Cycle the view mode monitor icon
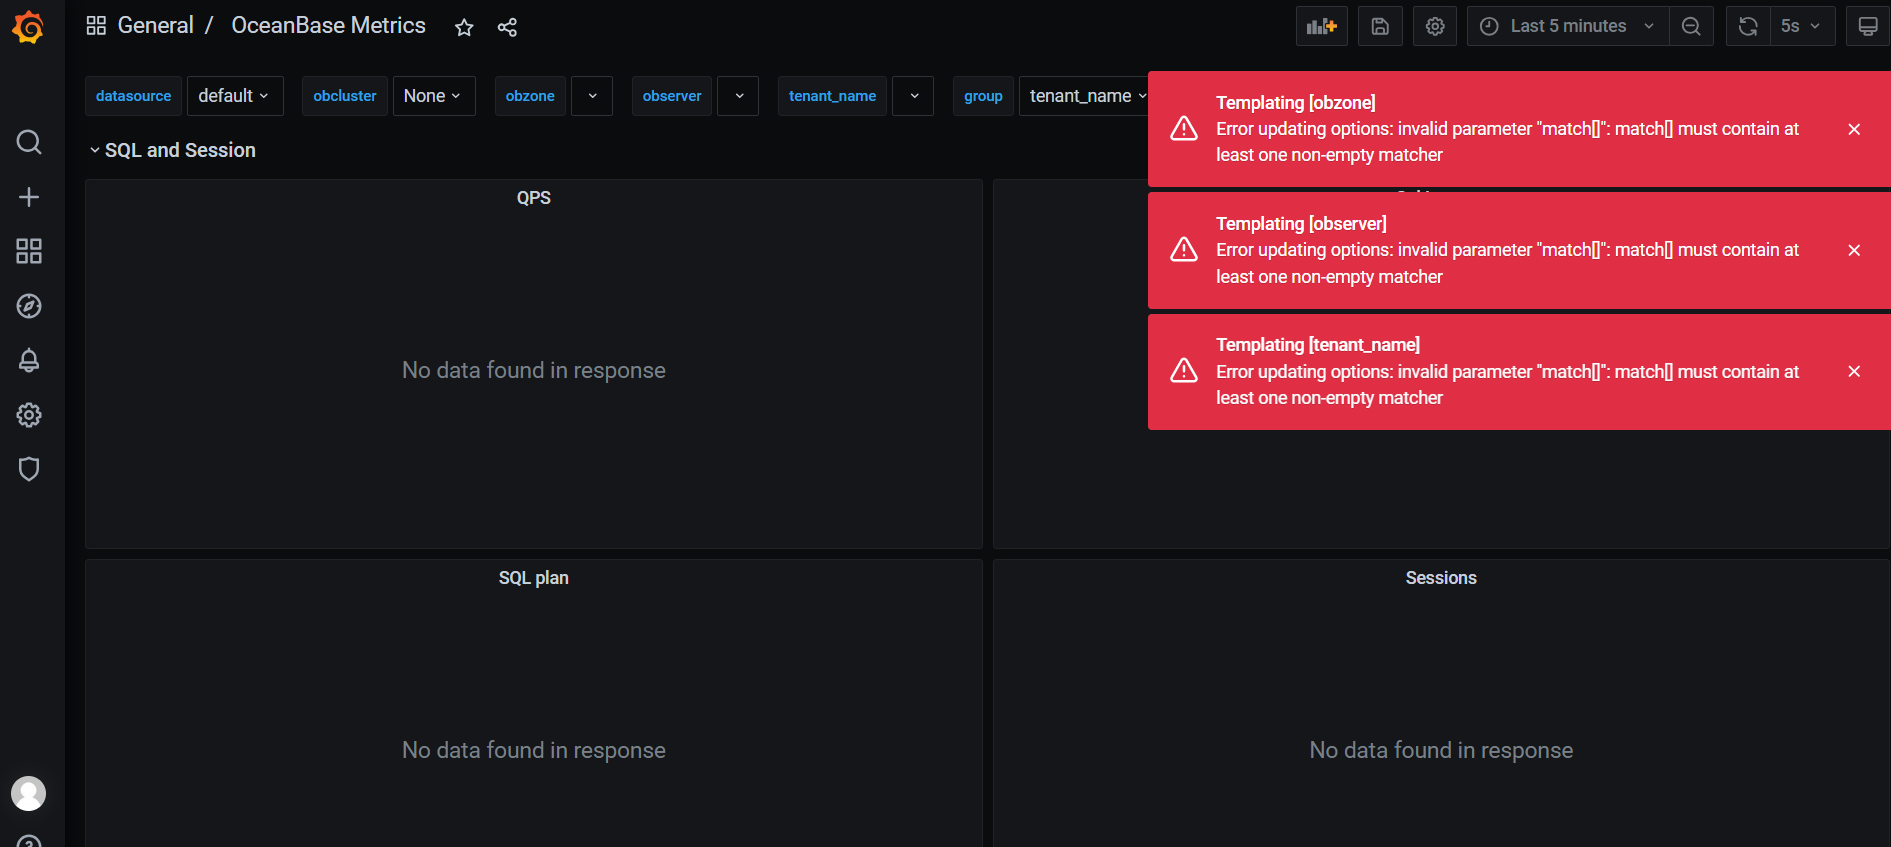The image size is (1891, 847). pos(1868,26)
